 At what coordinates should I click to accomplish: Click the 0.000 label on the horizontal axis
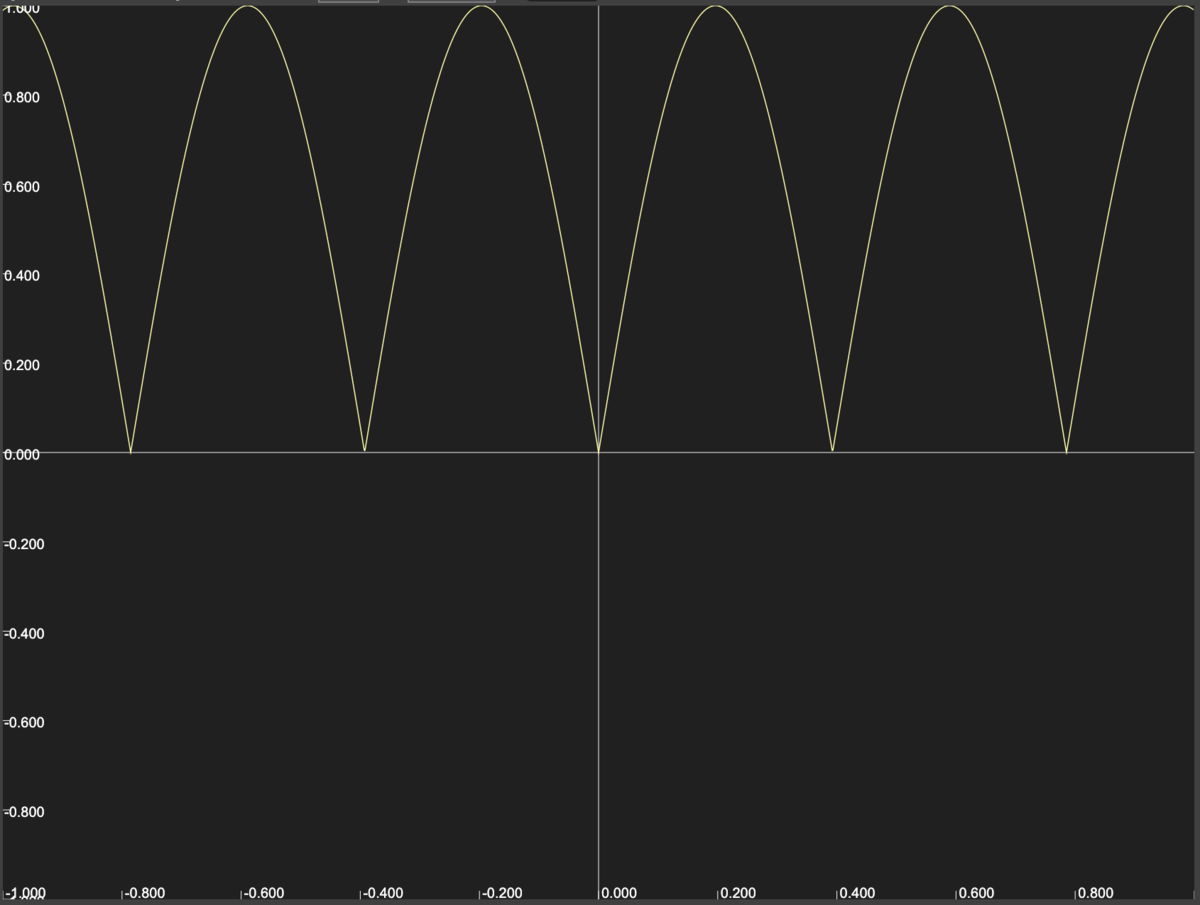[x=619, y=893]
